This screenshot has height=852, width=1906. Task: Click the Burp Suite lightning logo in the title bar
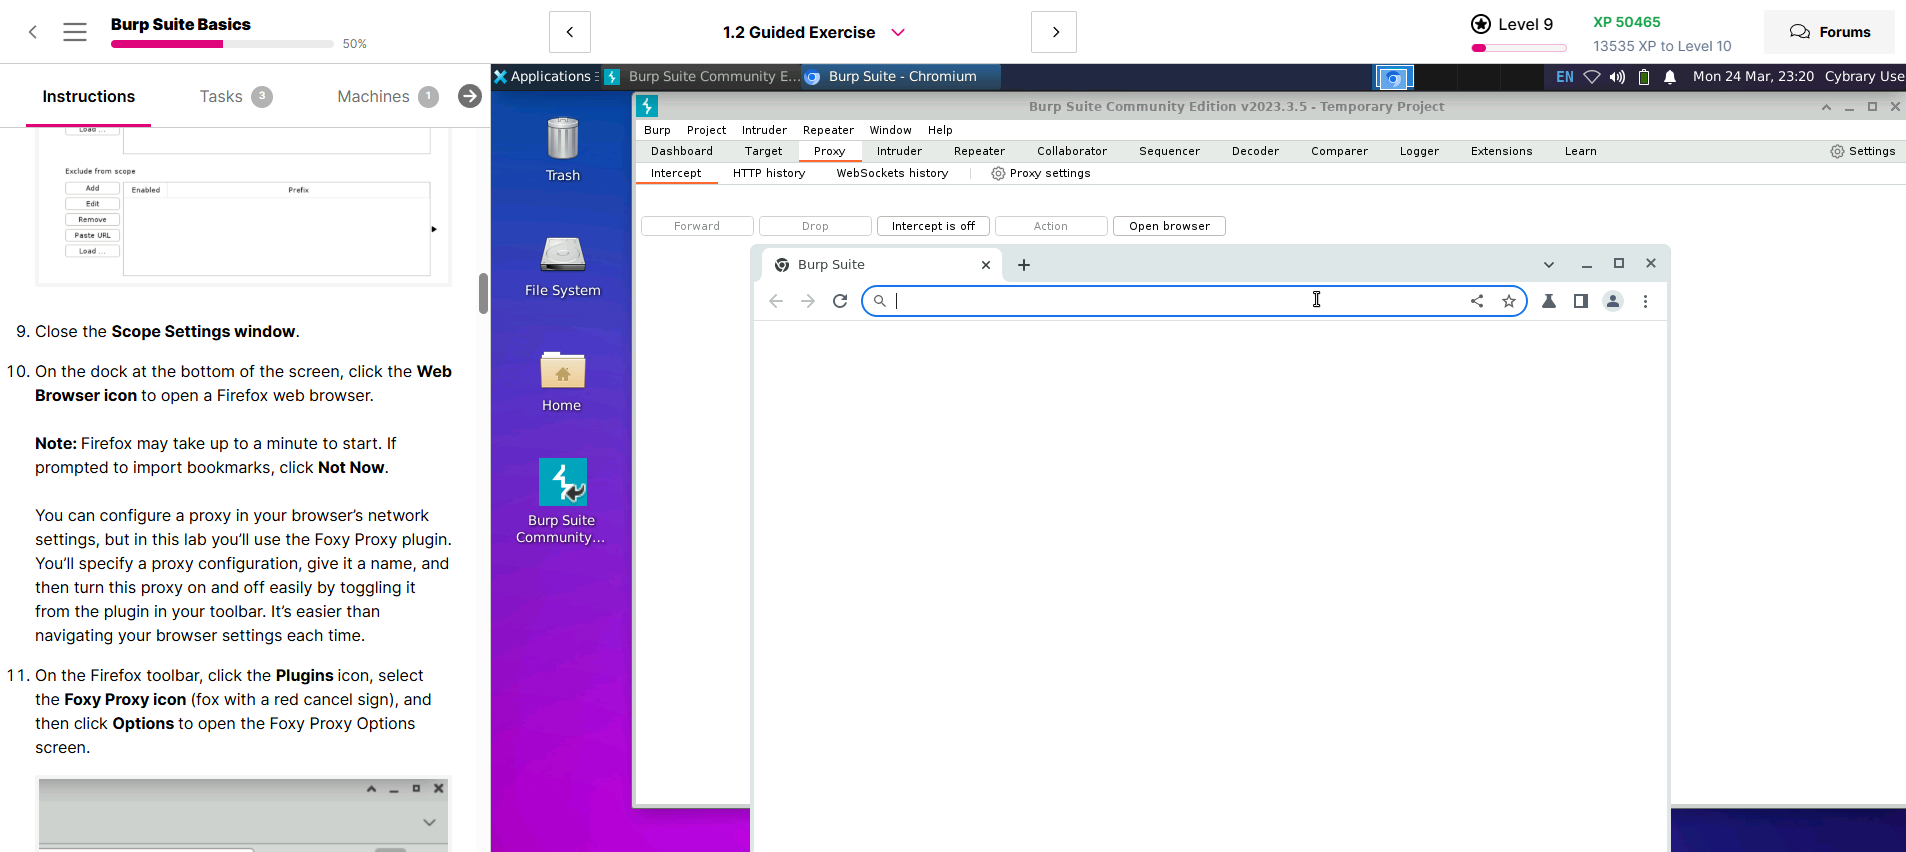[x=647, y=106]
